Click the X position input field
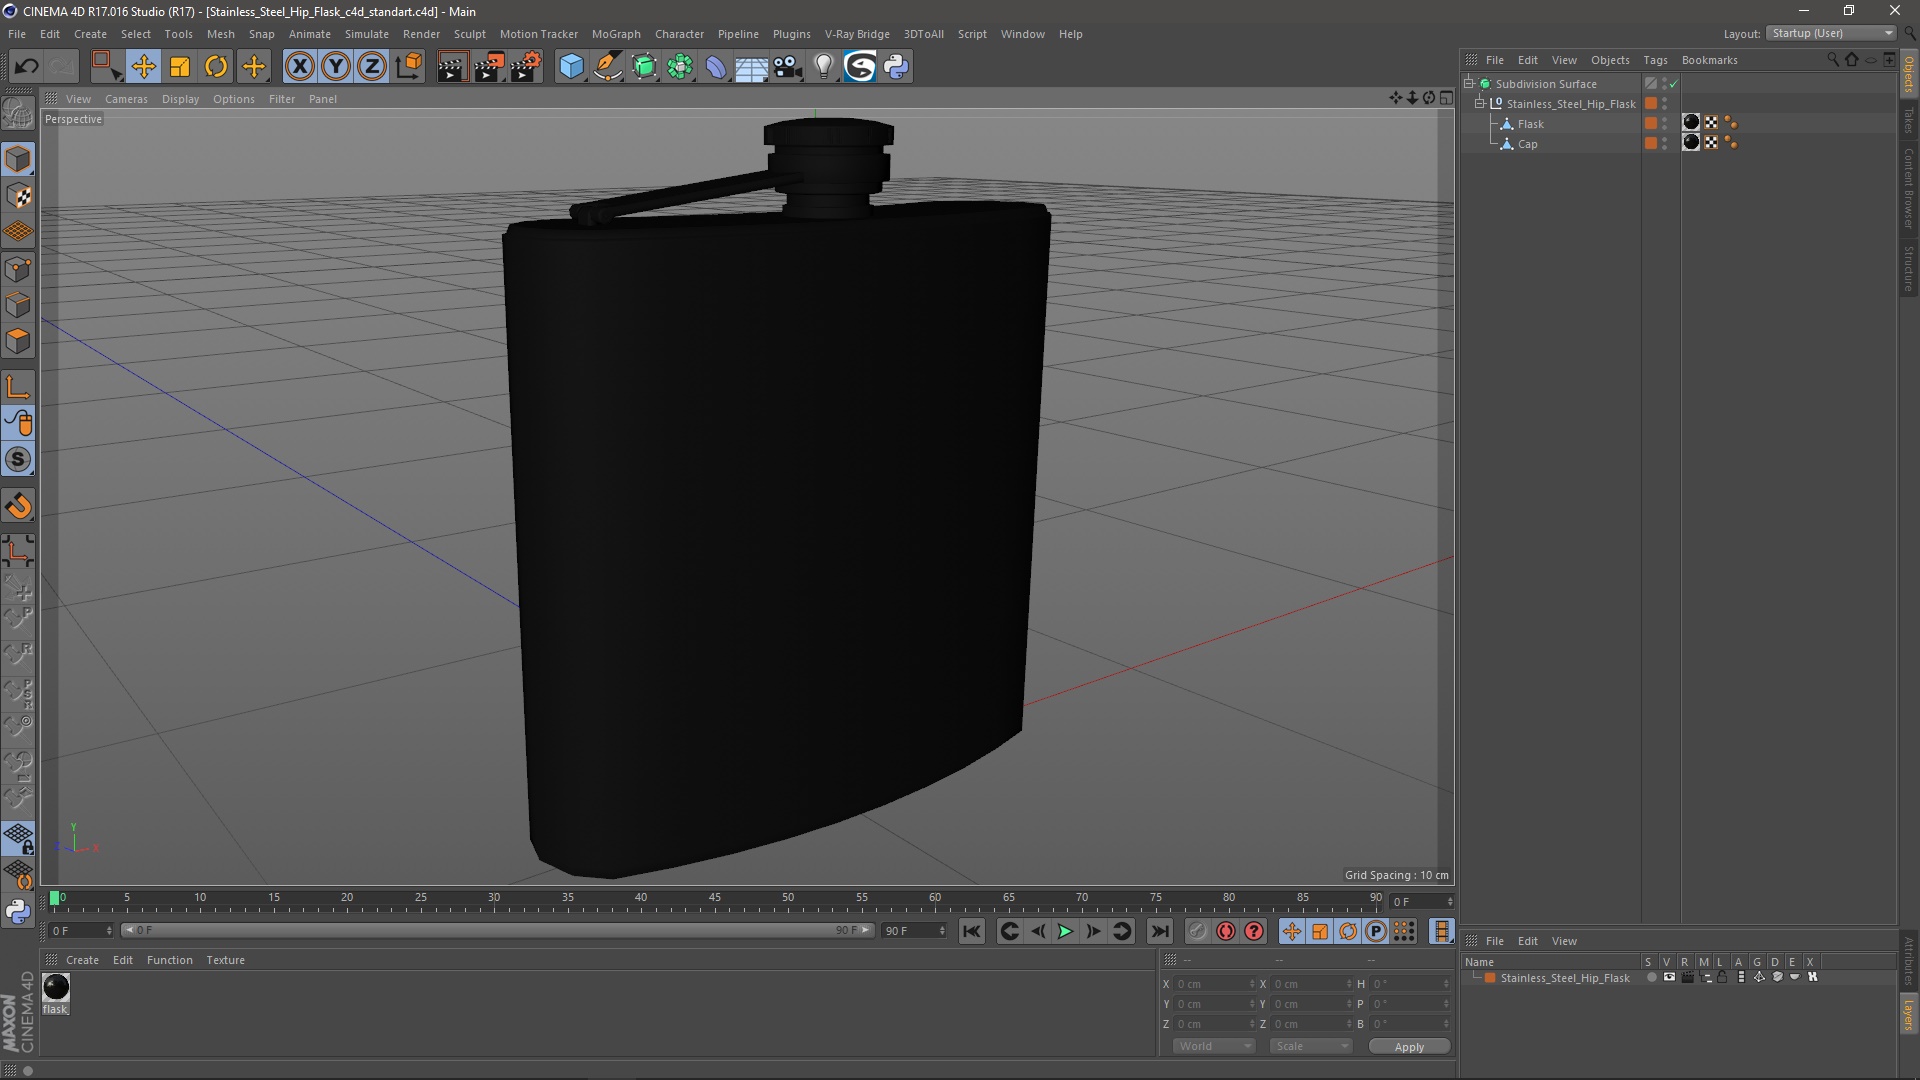This screenshot has height=1080, width=1920. tap(1214, 985)
